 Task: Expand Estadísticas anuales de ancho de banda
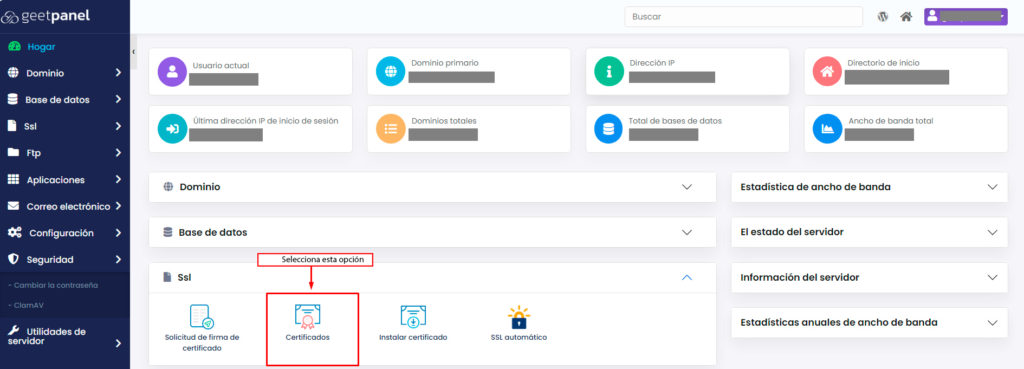pyautogui.click(x=869, y=323)
